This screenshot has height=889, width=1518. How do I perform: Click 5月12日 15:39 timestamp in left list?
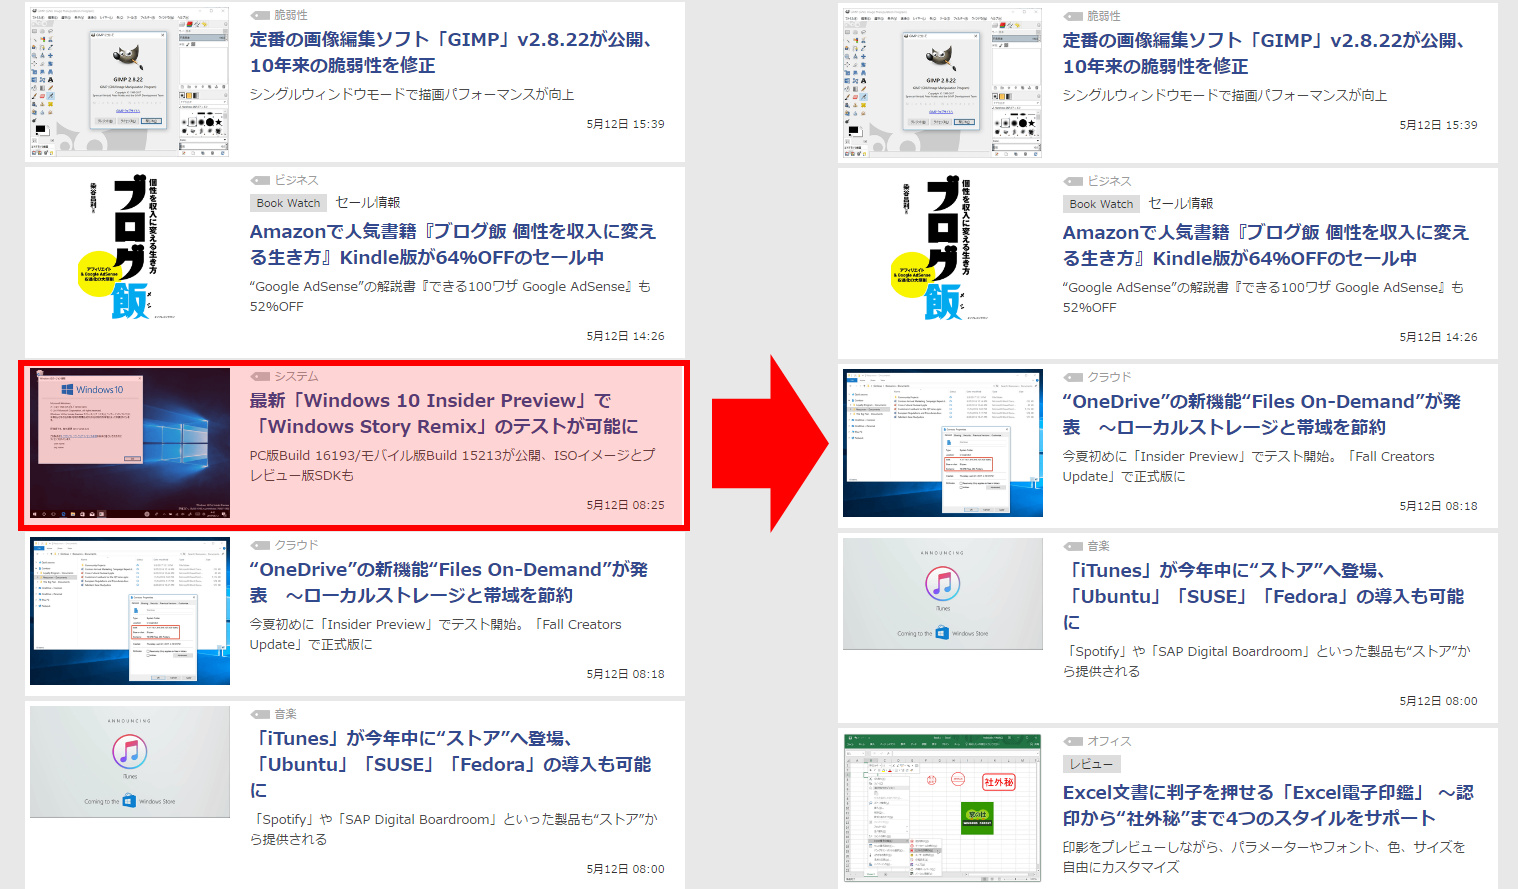click(625, 124)
